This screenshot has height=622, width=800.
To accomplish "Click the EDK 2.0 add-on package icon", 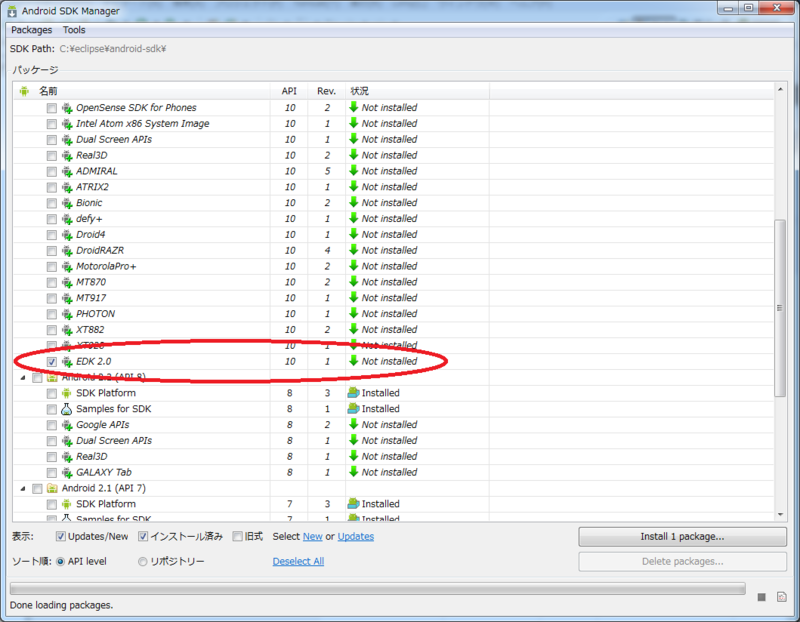I will click(67, 362).
